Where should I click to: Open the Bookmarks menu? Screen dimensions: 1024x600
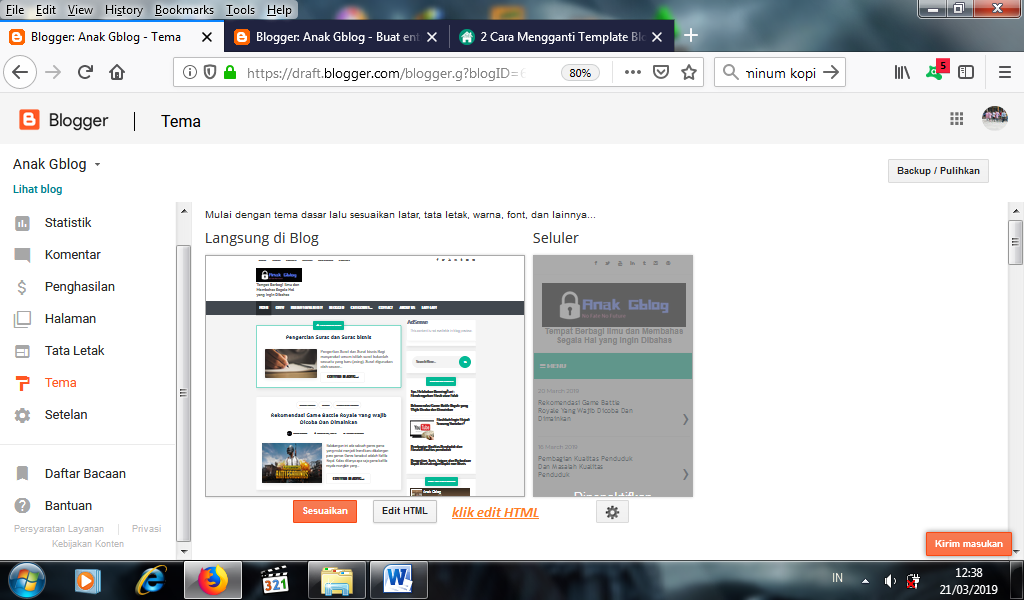tap(184, 10)
